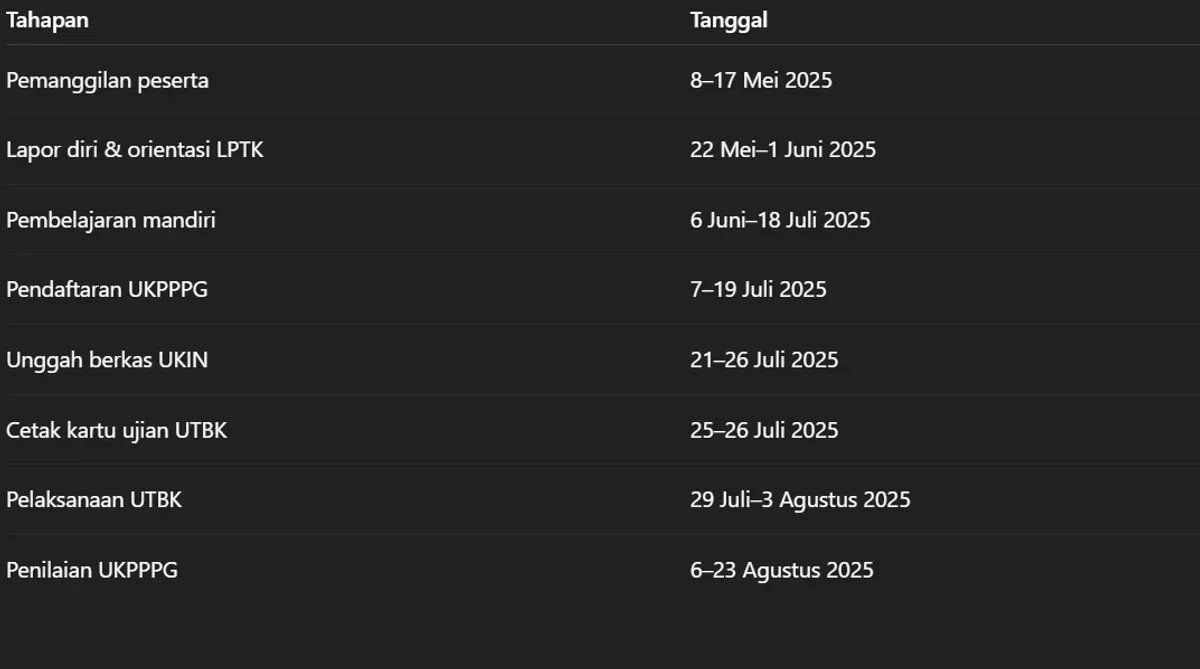Select the Pembelajaran mandiri cell

pyautogui.click(x=111, y=220)
